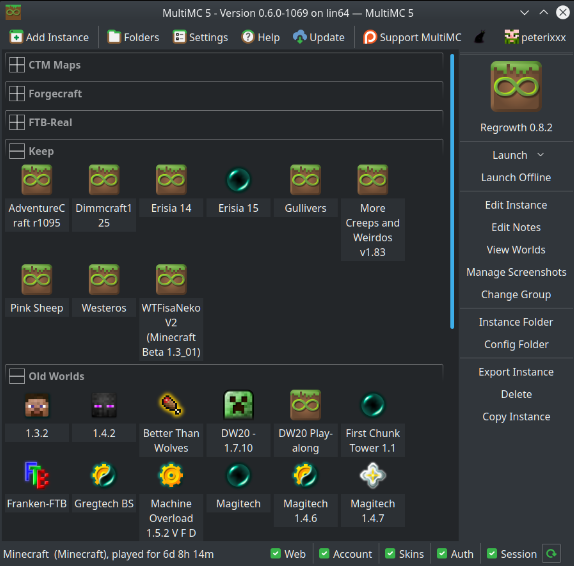The image size is (574, 566).
Task: Click the Account service status indicator
Action: pyautogui.click(x=346, y=554)
